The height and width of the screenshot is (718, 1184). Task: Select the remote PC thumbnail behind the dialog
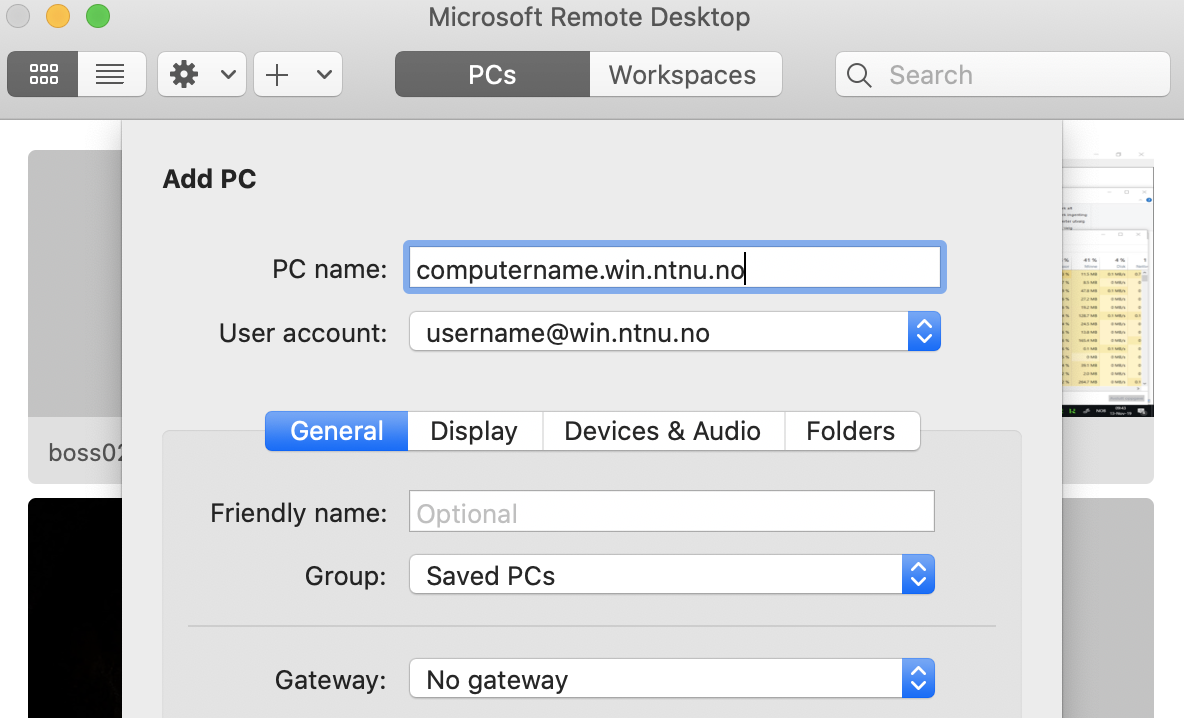[x=1108, y=284]
